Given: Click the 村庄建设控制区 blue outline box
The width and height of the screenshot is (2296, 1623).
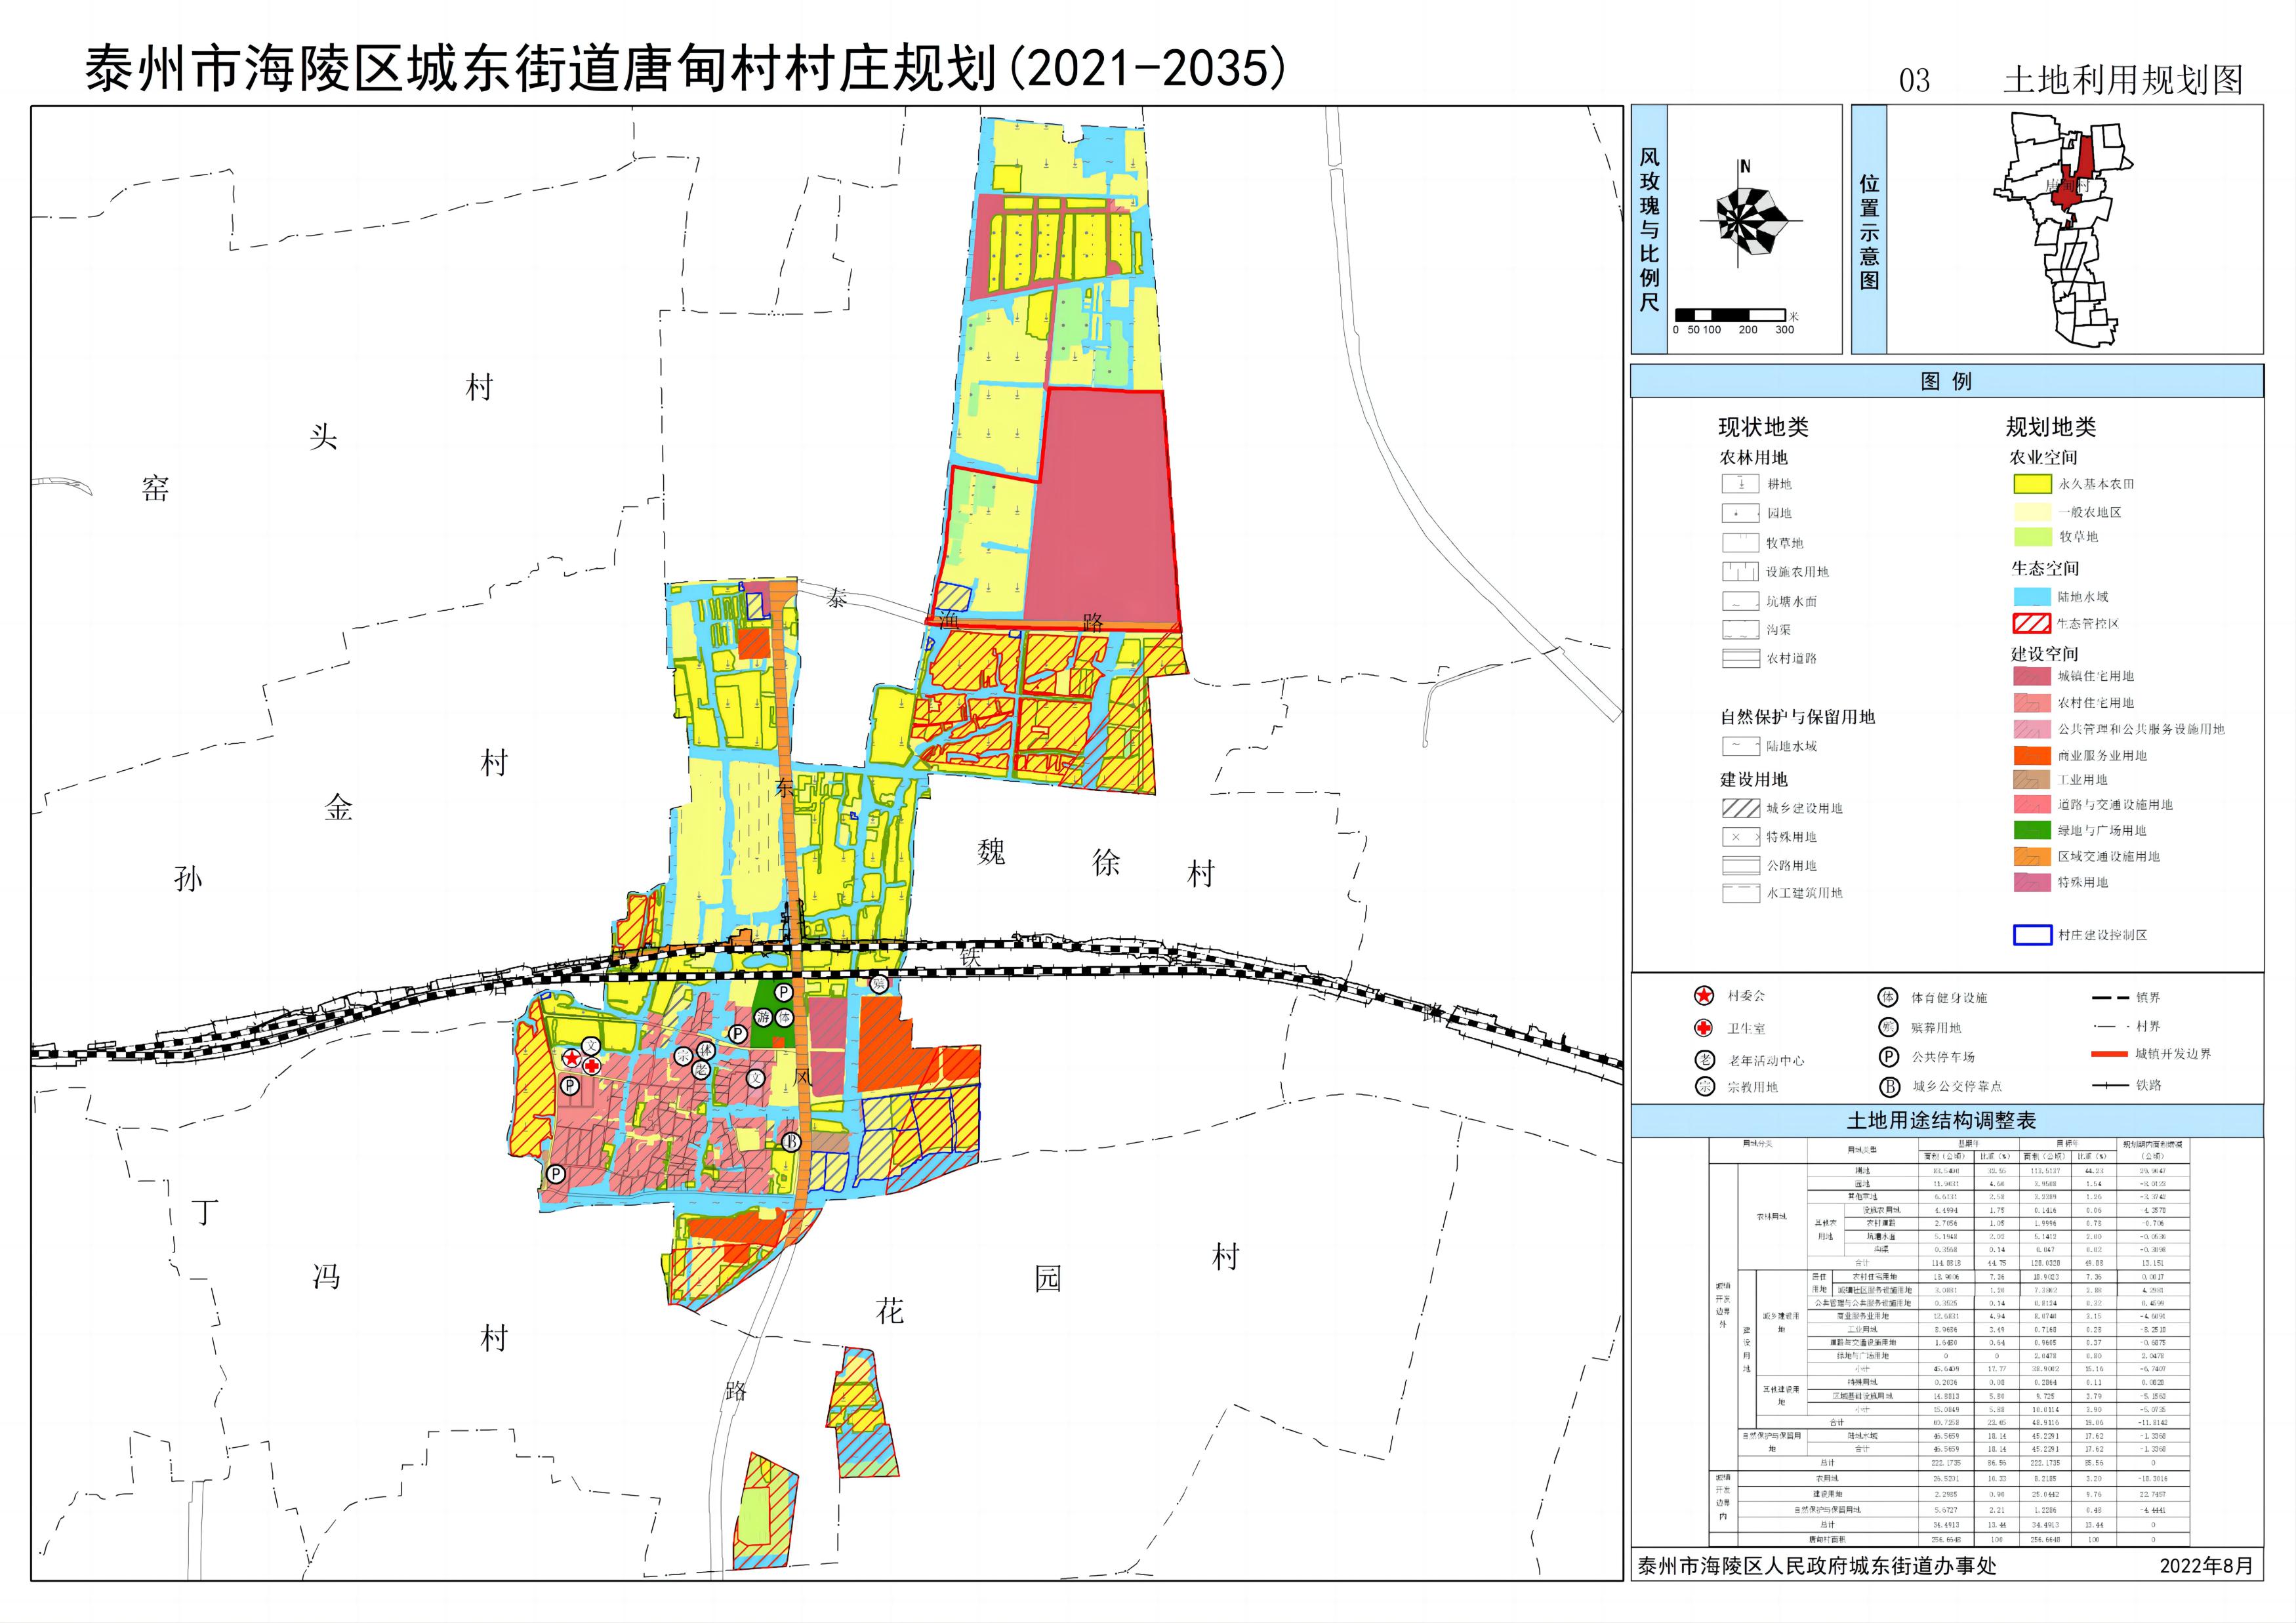Looking at the screenshot, I should point(2032,935).
